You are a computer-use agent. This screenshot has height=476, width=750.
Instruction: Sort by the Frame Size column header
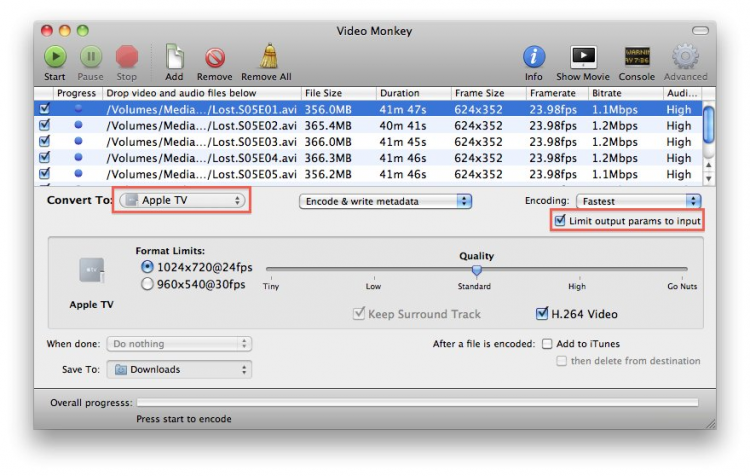click(x=488, y=93)
